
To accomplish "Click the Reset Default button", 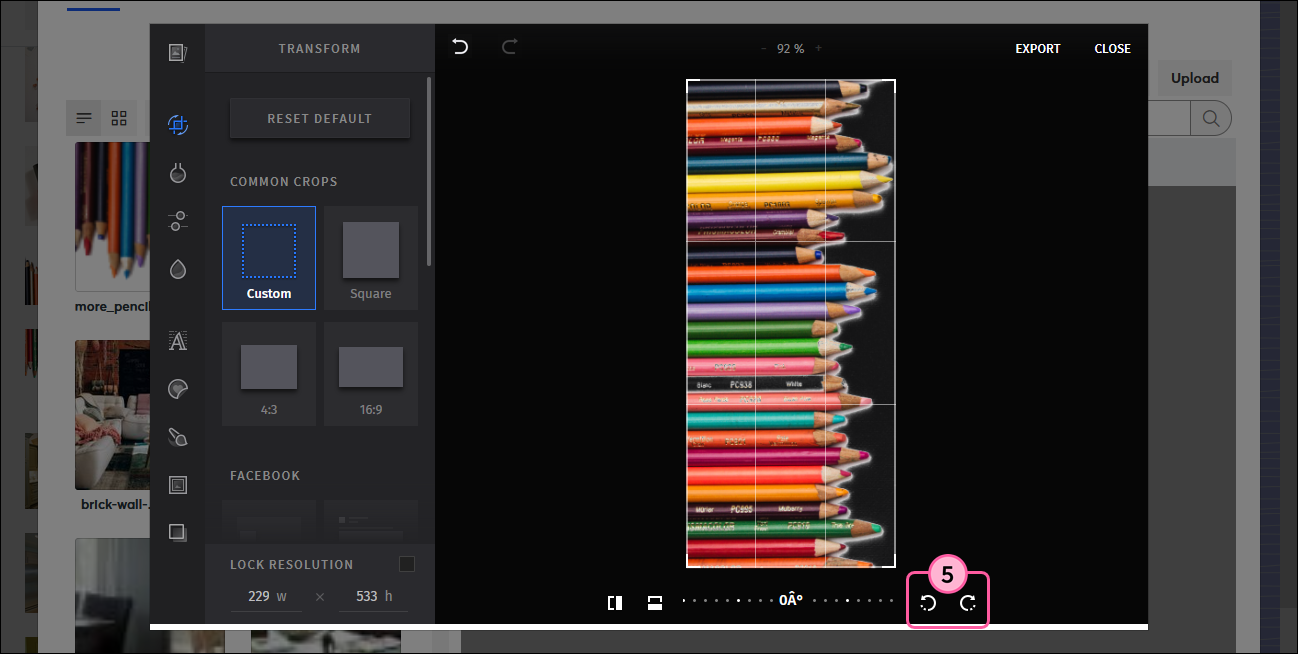I will [x=320, y=118].
